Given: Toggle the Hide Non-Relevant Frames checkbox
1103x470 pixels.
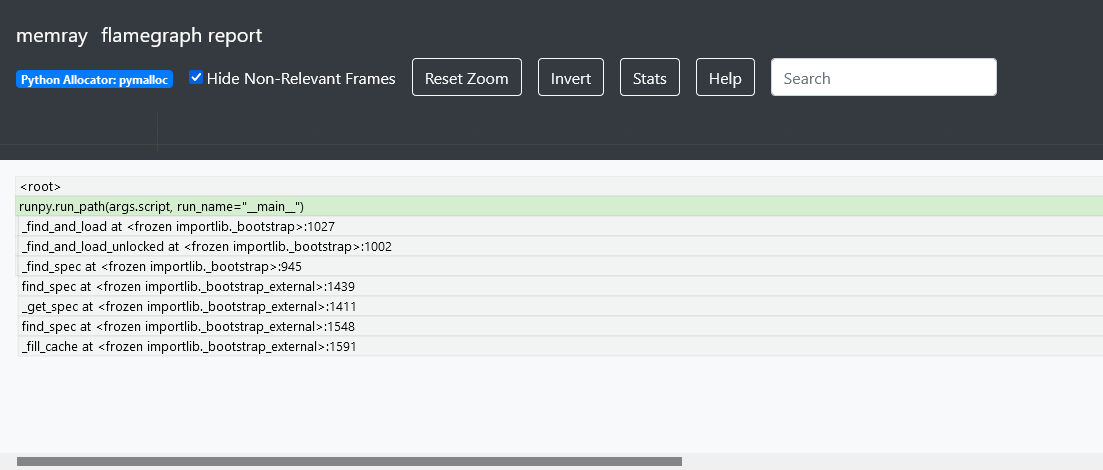Looking at the screenshot, I should coord(197,78).
